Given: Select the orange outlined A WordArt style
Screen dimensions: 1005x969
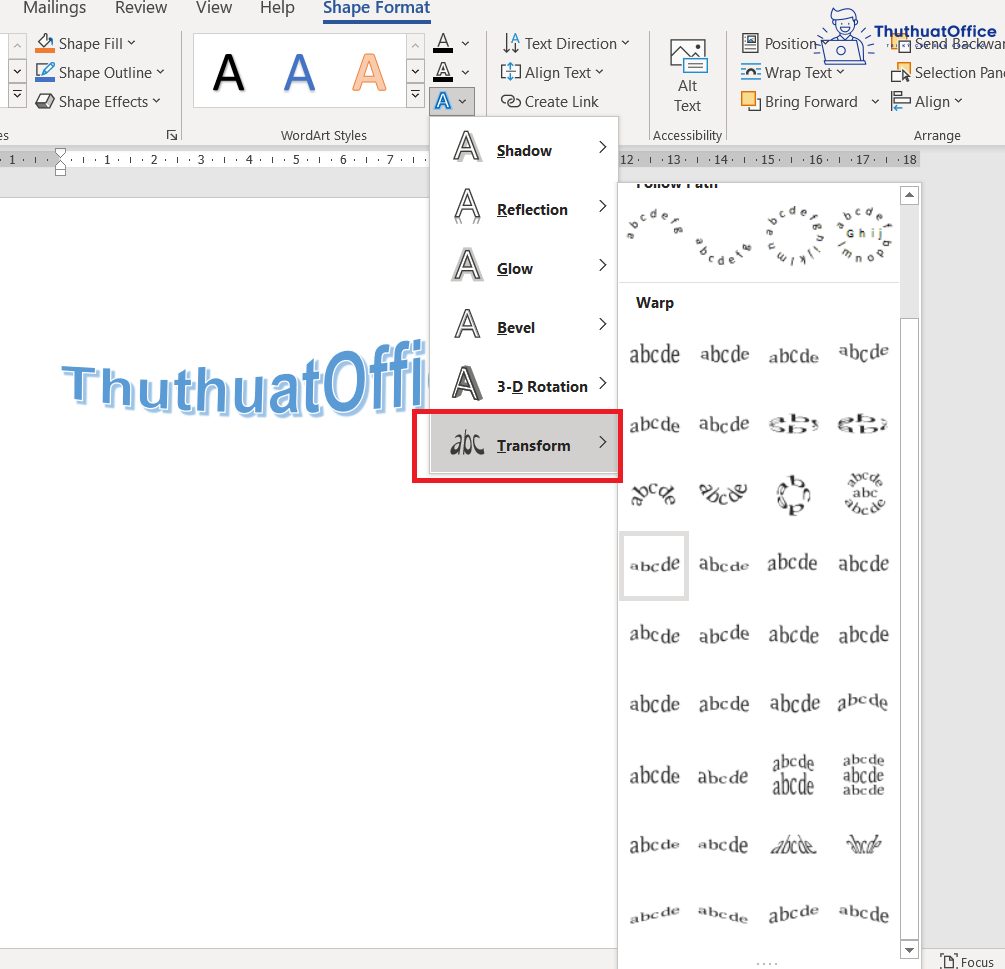Looking at the screenshot, I should pos(369,72).
